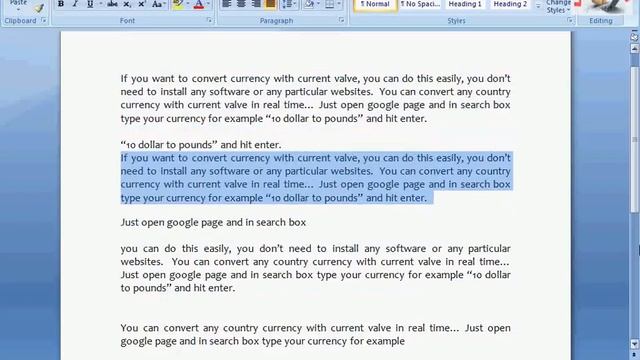The width and height of the screenshot is (640, 360).
Task: Toggle Superscript formatting
Action: point(142,4)
